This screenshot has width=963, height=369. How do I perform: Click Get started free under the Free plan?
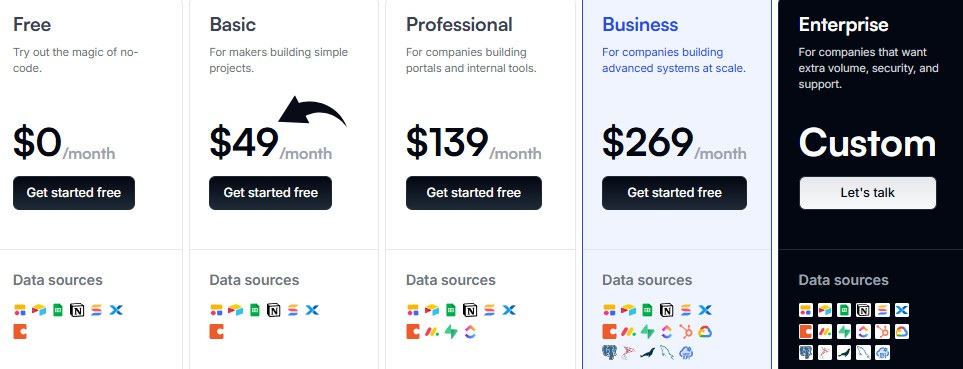[x=74, y=193]
